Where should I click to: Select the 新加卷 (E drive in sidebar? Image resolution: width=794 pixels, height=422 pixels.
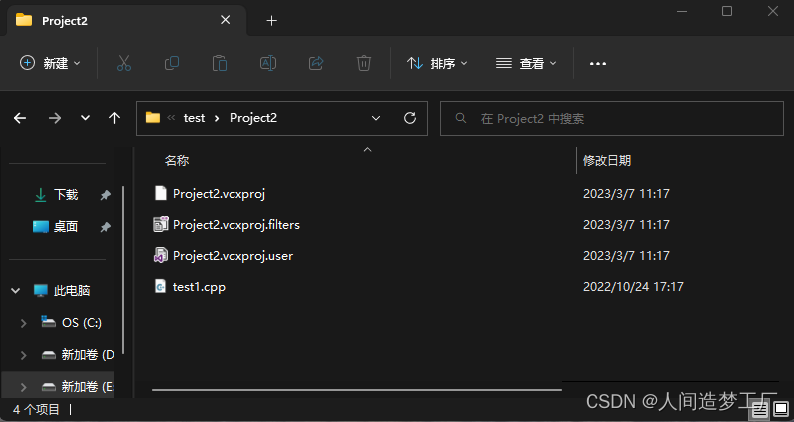pos(87,387)
